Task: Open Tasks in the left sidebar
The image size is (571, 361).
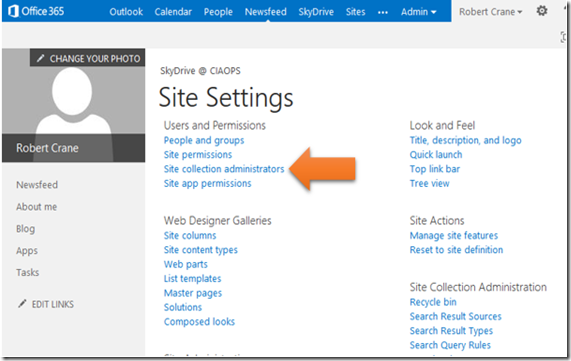Action: coord(27,272)
